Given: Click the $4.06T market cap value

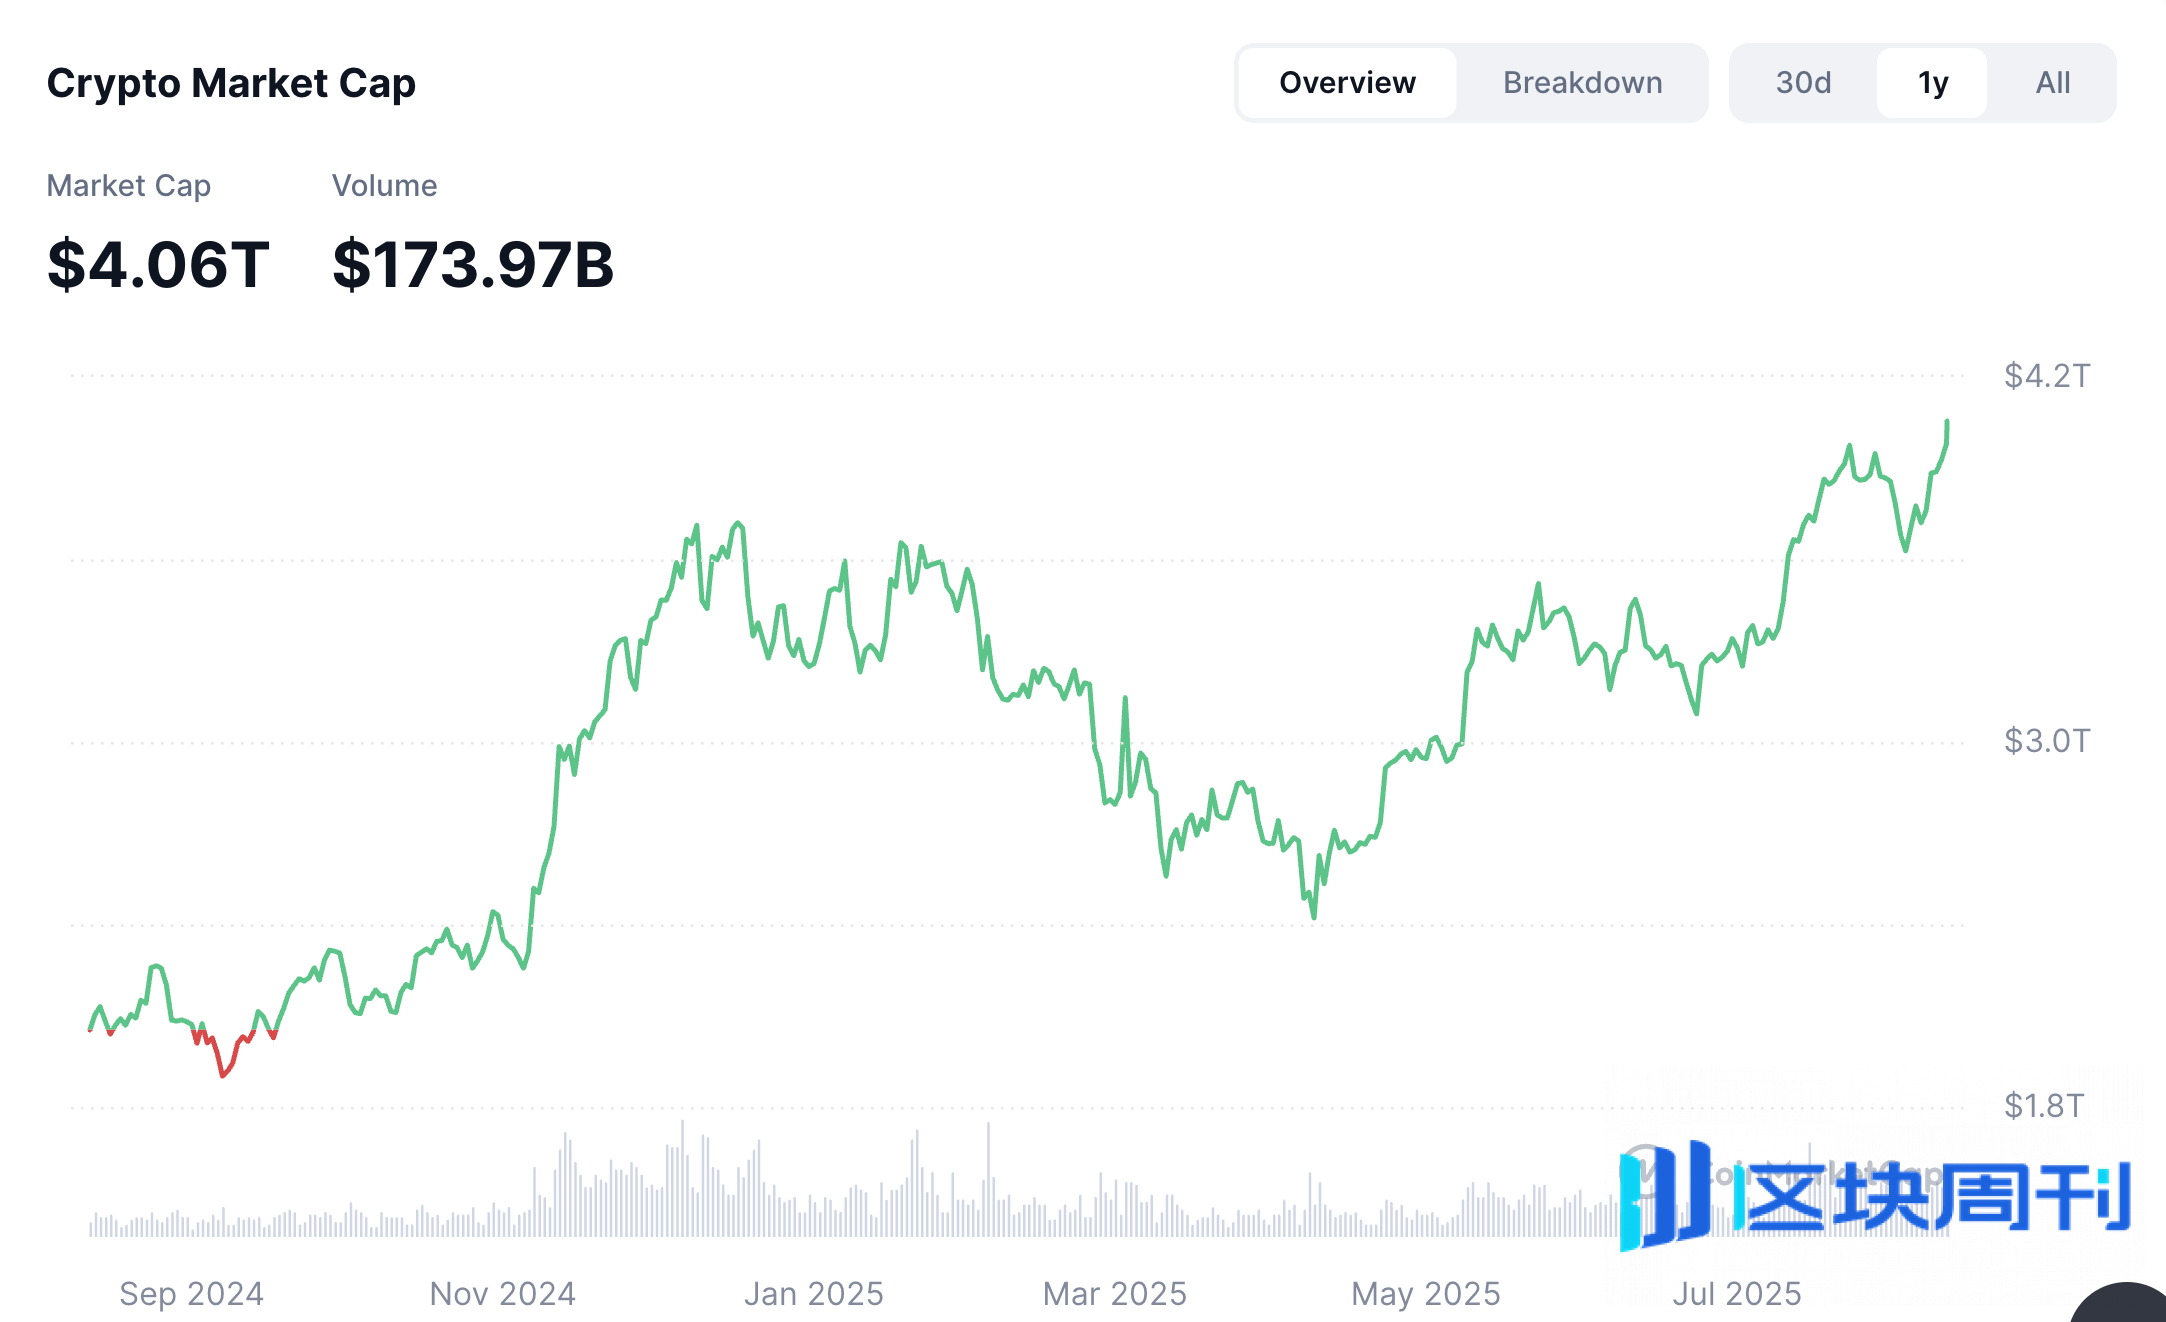Looking at the screenshot, I should click(x=158, y=265).
